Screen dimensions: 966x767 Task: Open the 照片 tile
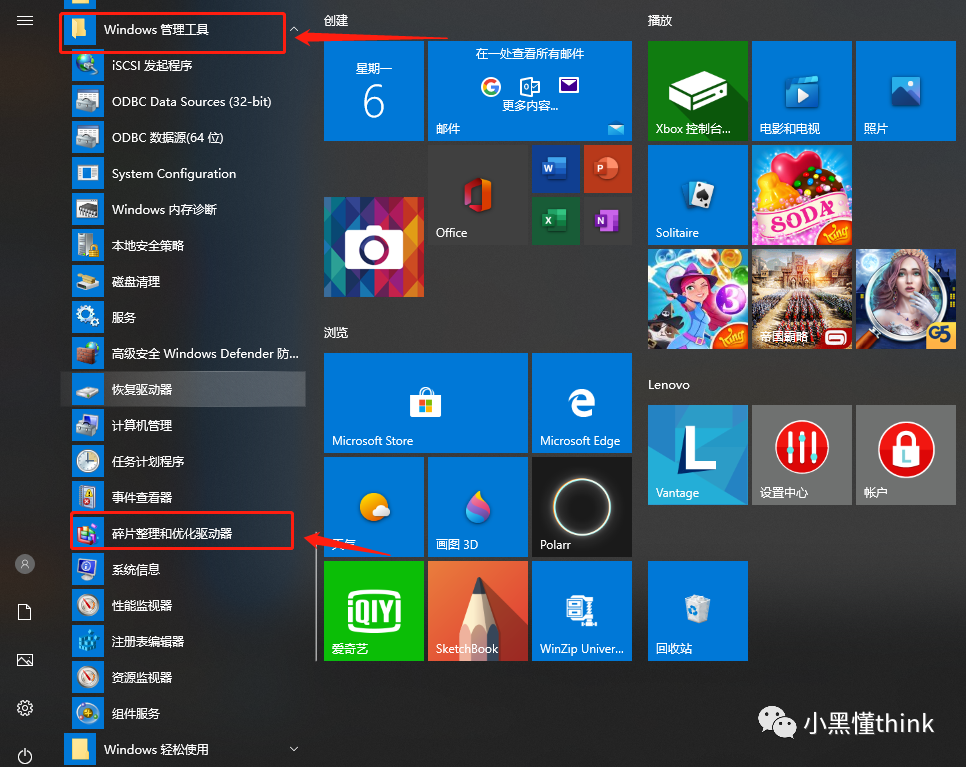(x=906, y=91)
